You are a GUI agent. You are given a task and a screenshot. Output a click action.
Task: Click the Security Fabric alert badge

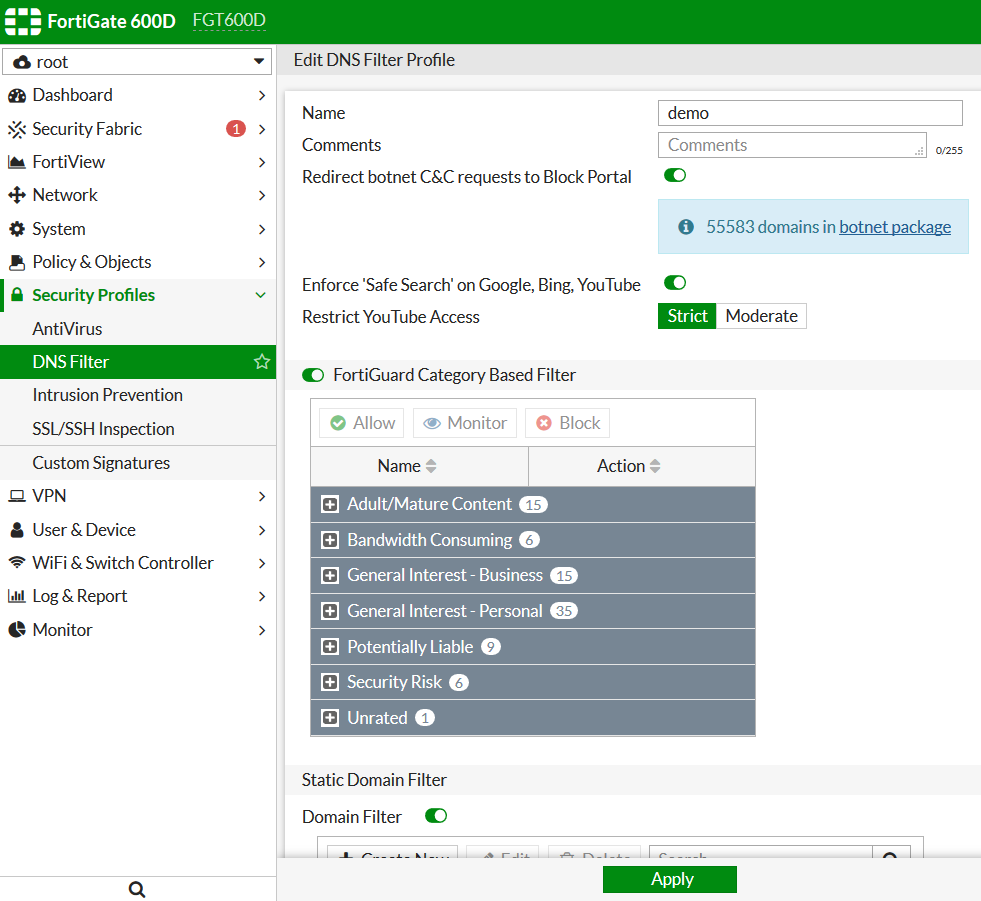[235, 129]
